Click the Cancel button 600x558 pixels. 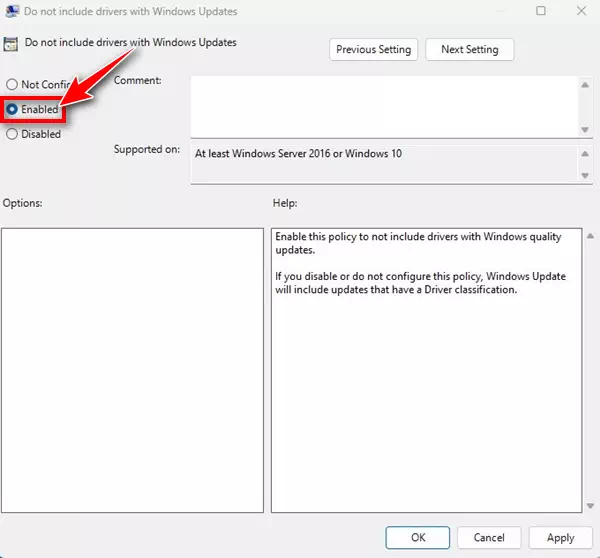(x=489, y=537)
